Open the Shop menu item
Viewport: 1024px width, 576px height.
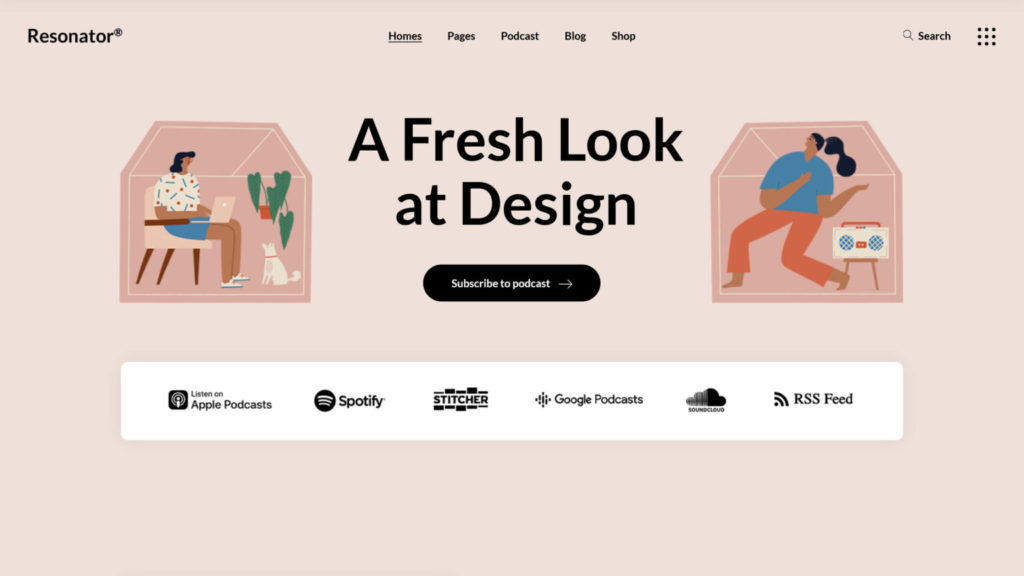623,36
